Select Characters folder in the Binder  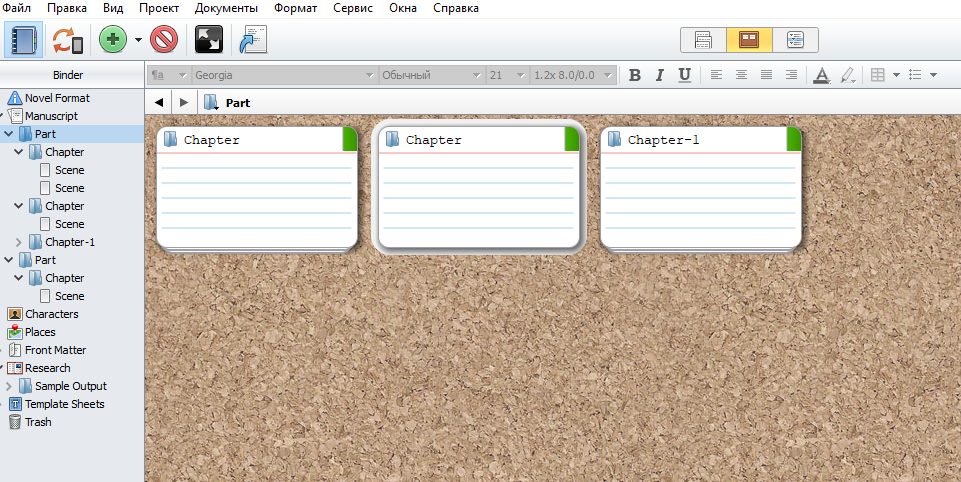coord(51,314)
